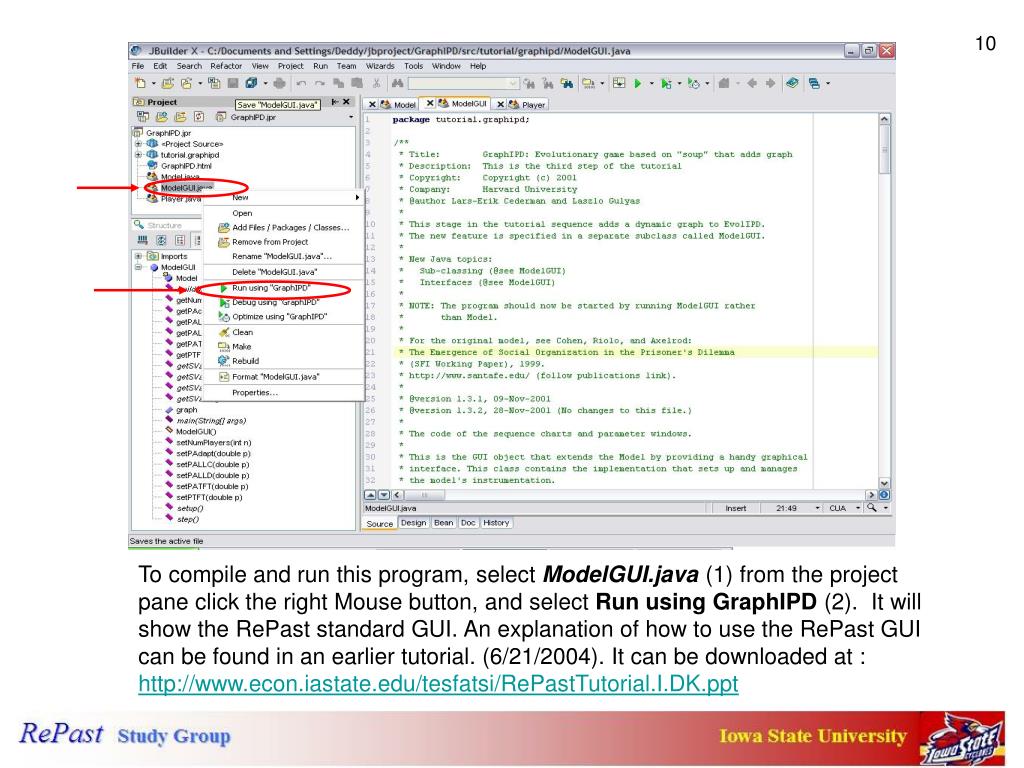Close the Model editor tab with its X
Image resolution: width=1024 pixels, height=768 pixels.
point(372,104)
